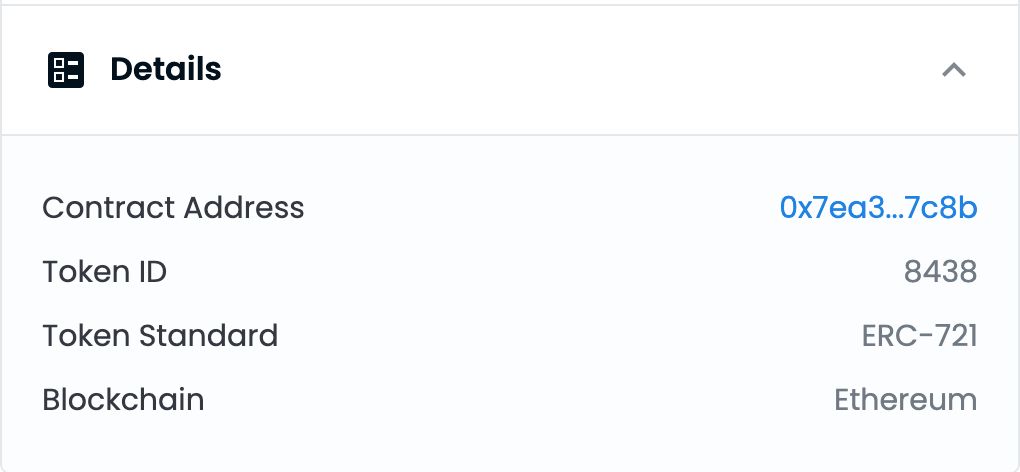Select the 8438 token ID value
The image size is (1020, 472).
point(940,272)
